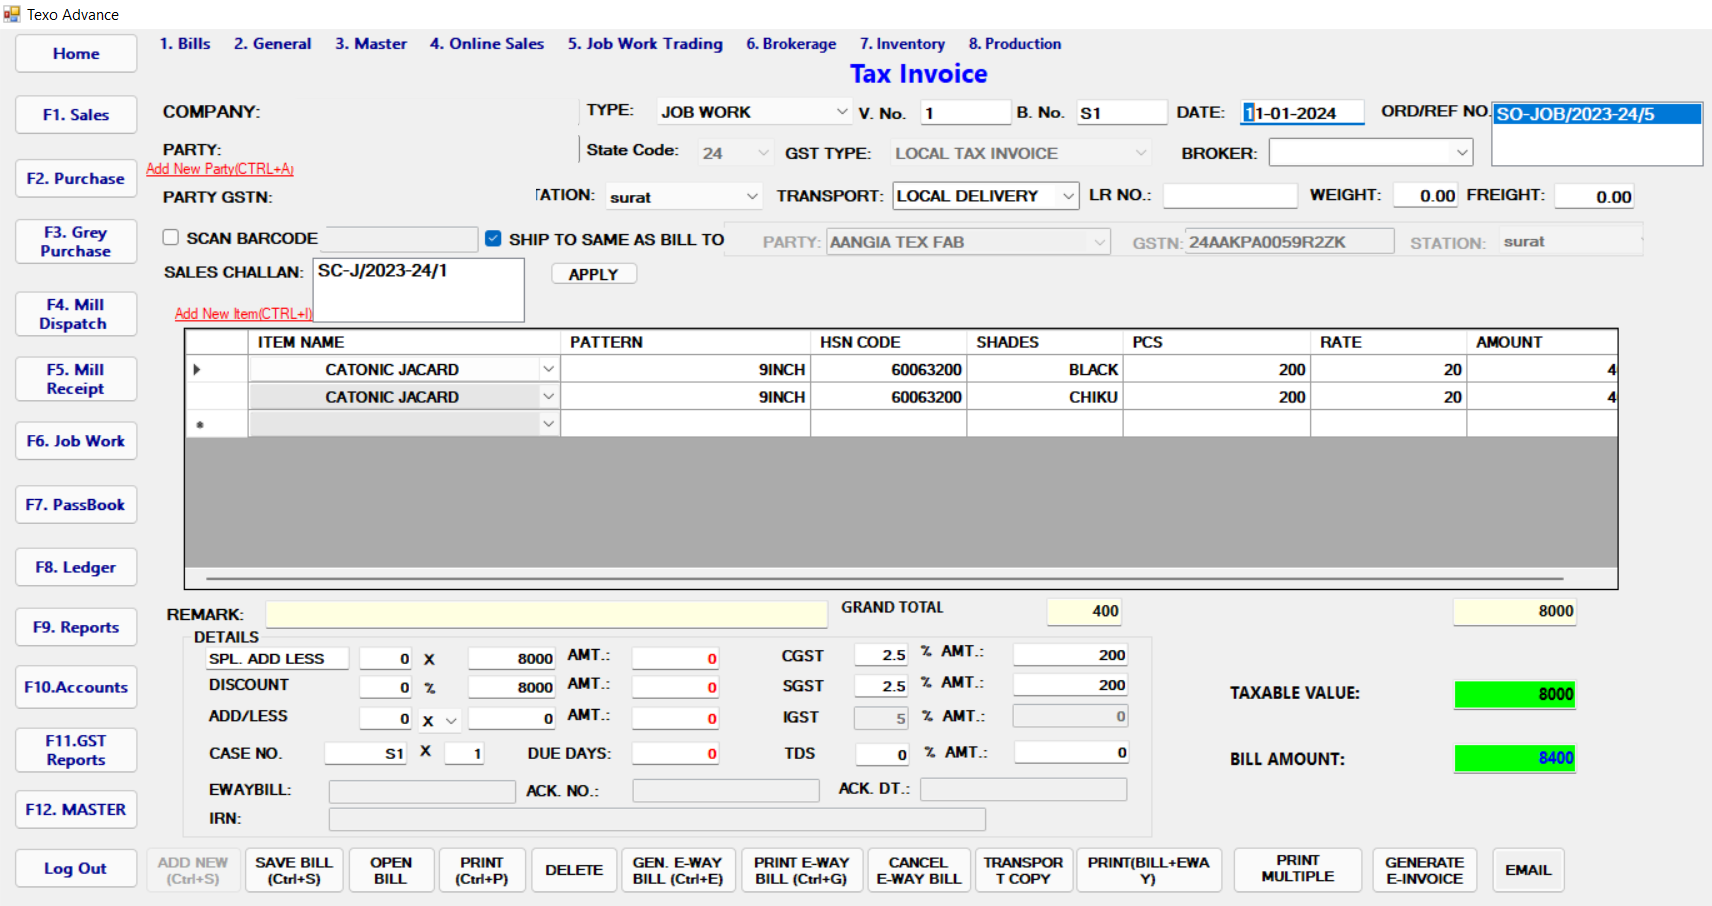Open F9. Reports
This screenshot has width=1712, height=906.
click(76, 627)
